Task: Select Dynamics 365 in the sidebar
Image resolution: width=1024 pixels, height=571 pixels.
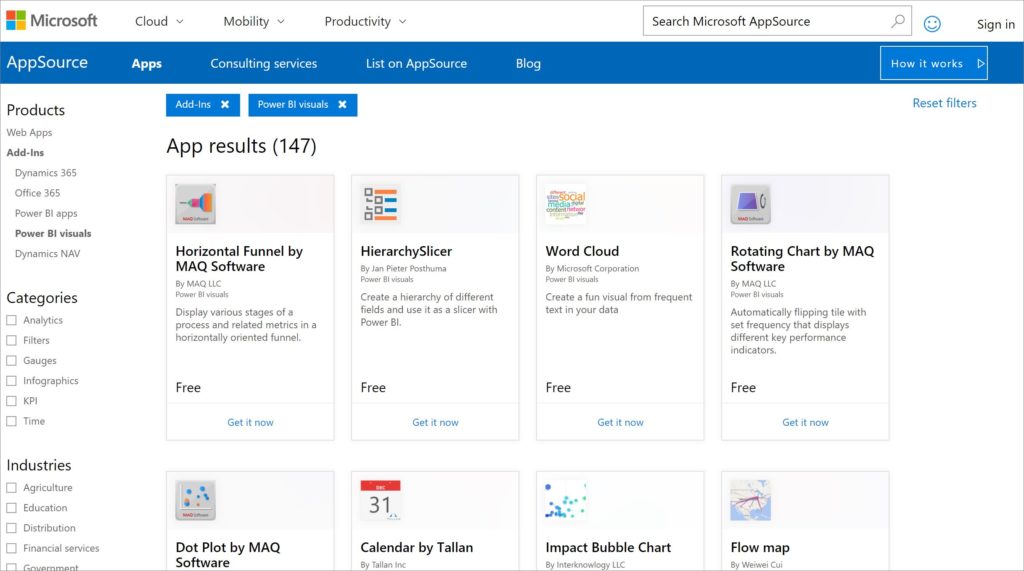Action: point(46,172)
